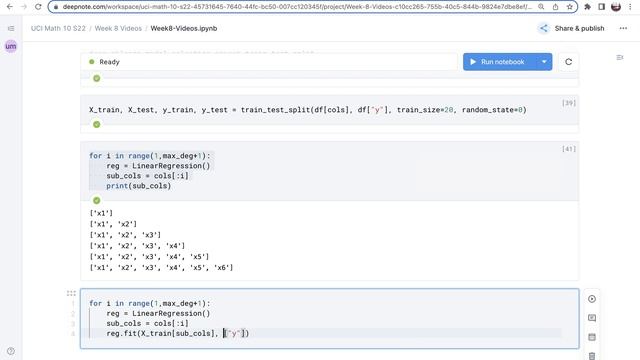The width and height of the screenshot is (640, 360).
Task: Click execution count [39] label
Action: pyautogui.click(x=569, y=103)
